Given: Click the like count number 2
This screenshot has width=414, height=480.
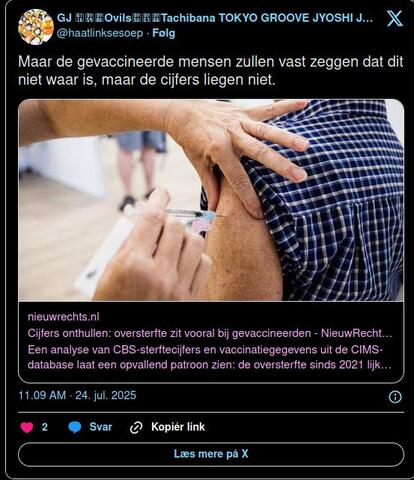Looking at the screenshot, I should (45, 427).
